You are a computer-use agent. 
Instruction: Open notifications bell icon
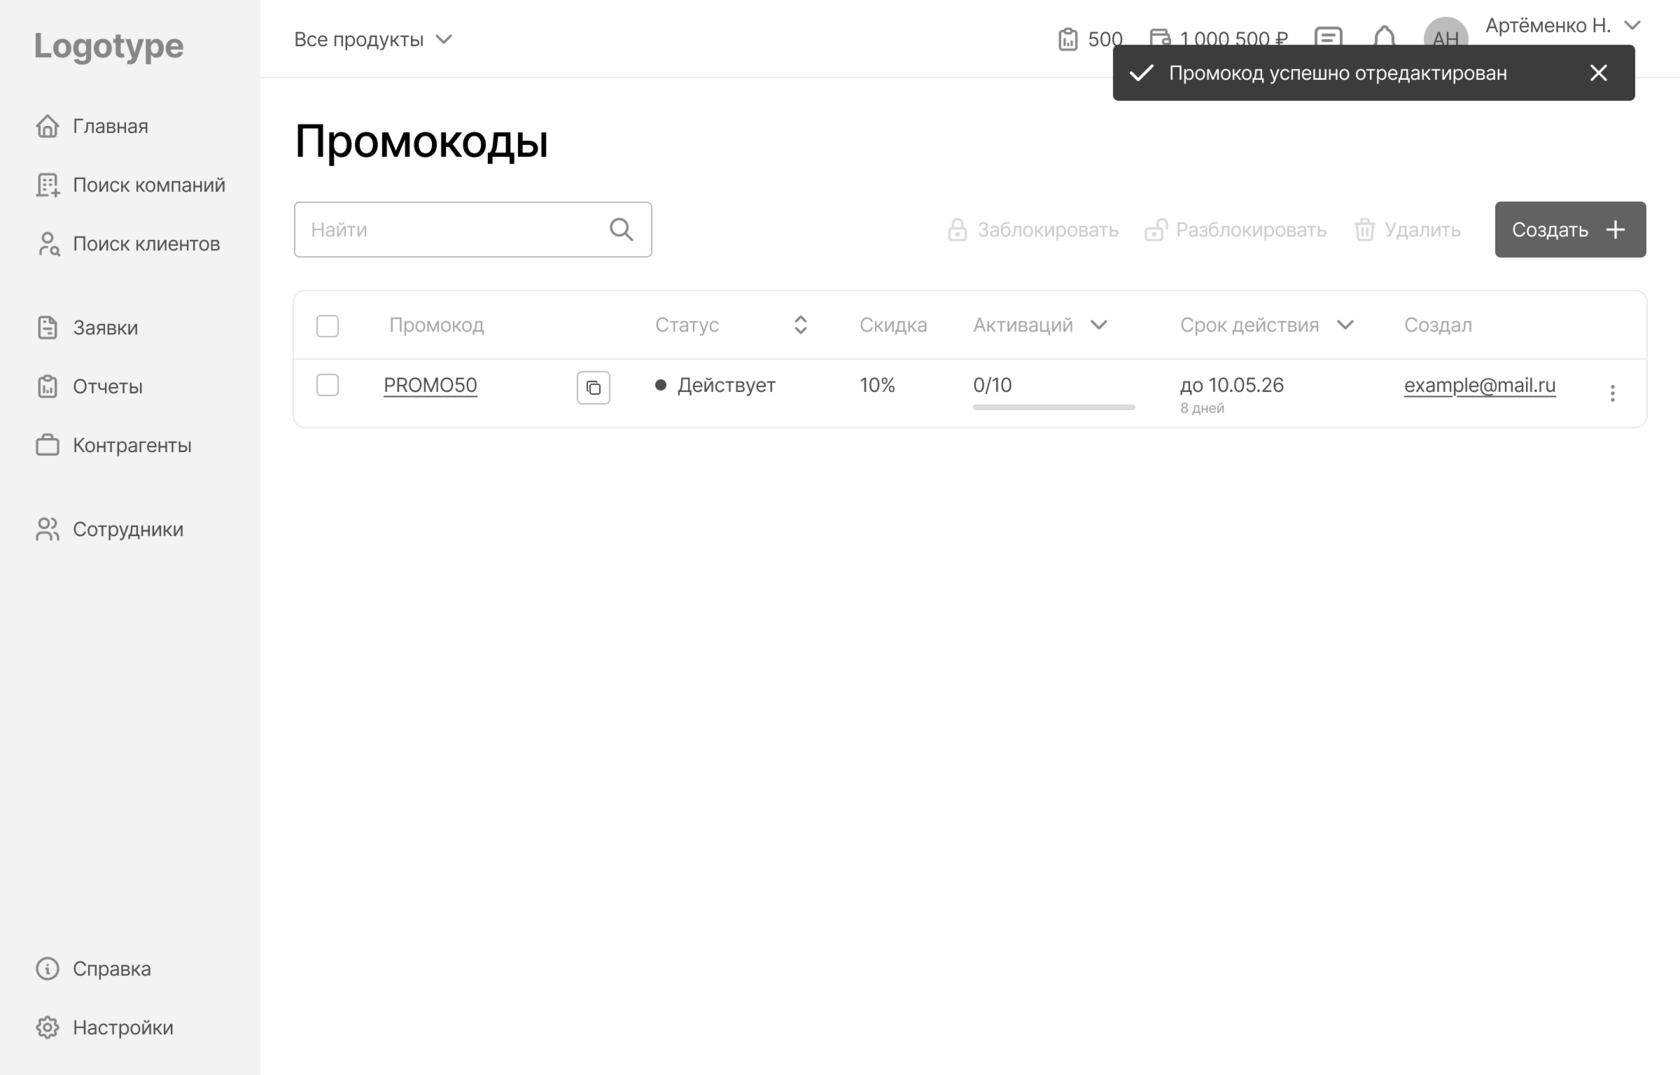(1384, 38)
